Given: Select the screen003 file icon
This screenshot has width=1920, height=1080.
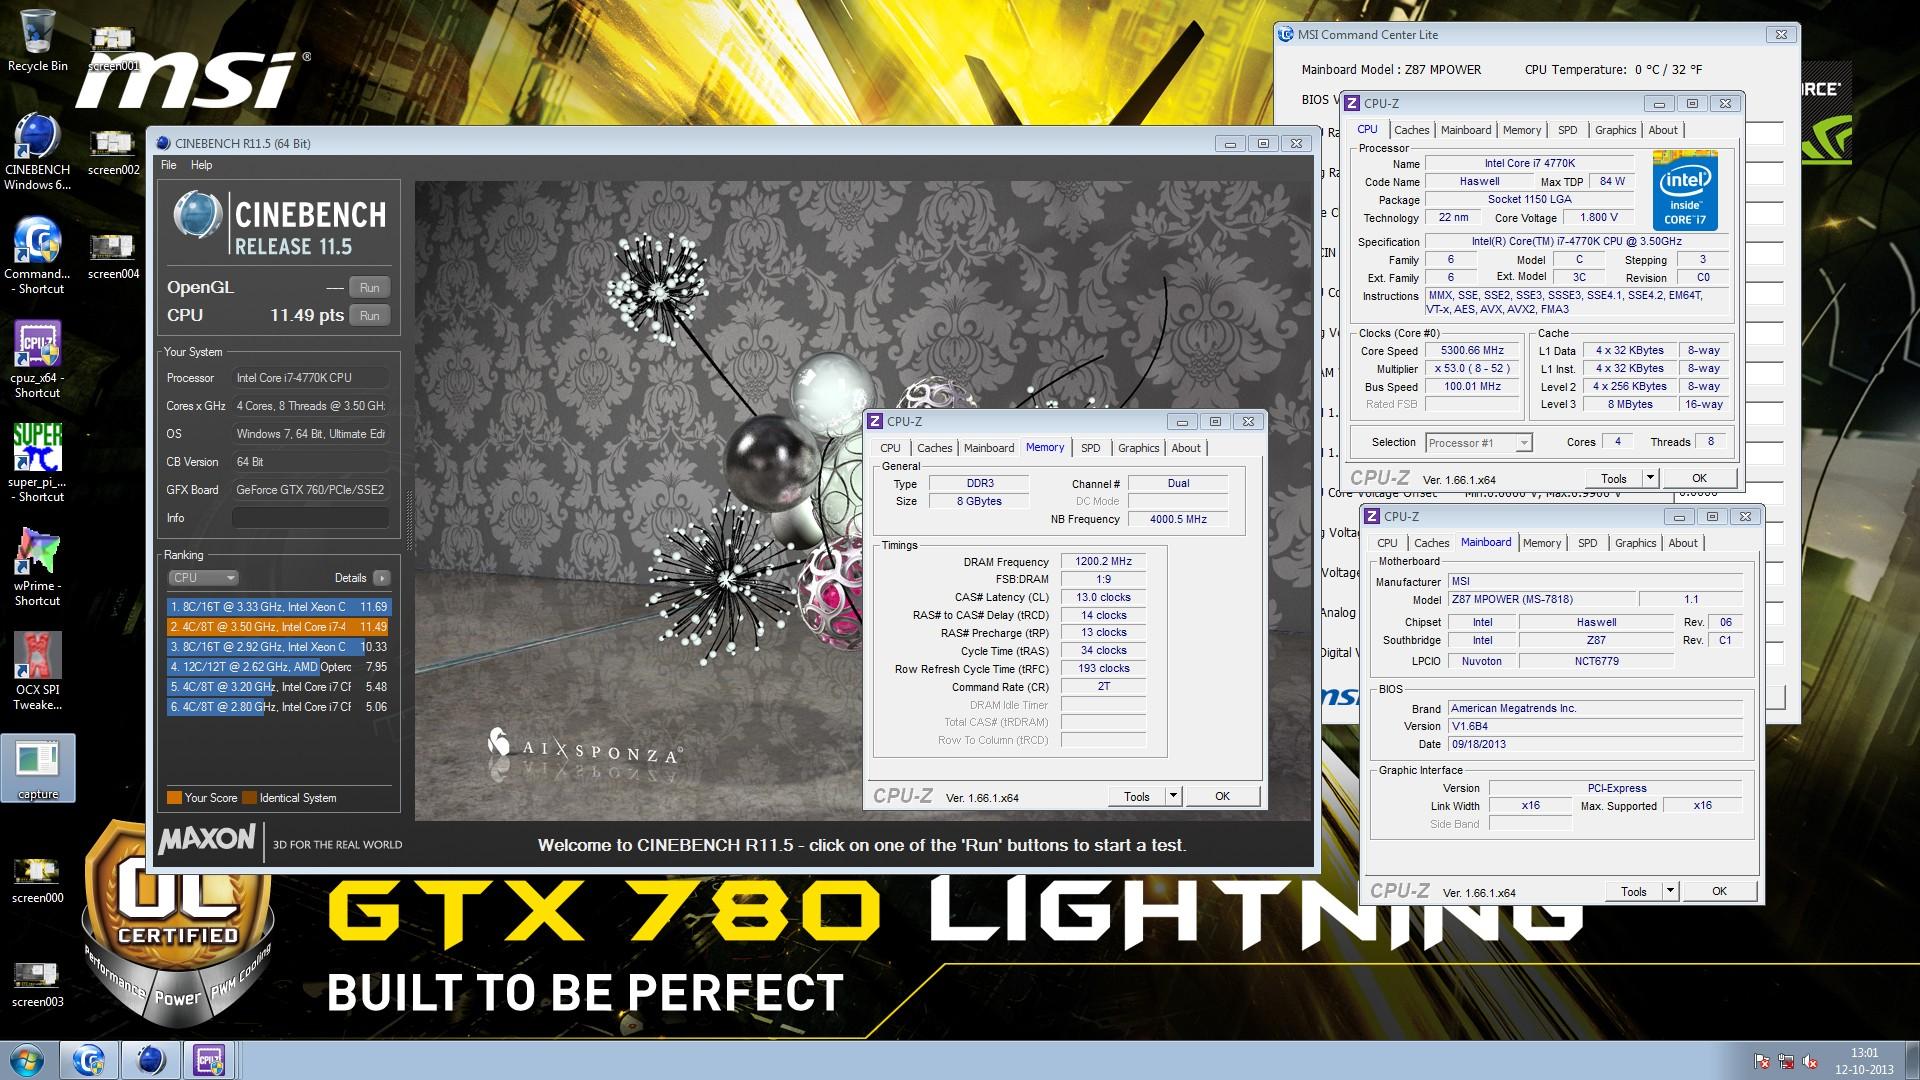Looking at the screenshot, I should pos(37,984).
